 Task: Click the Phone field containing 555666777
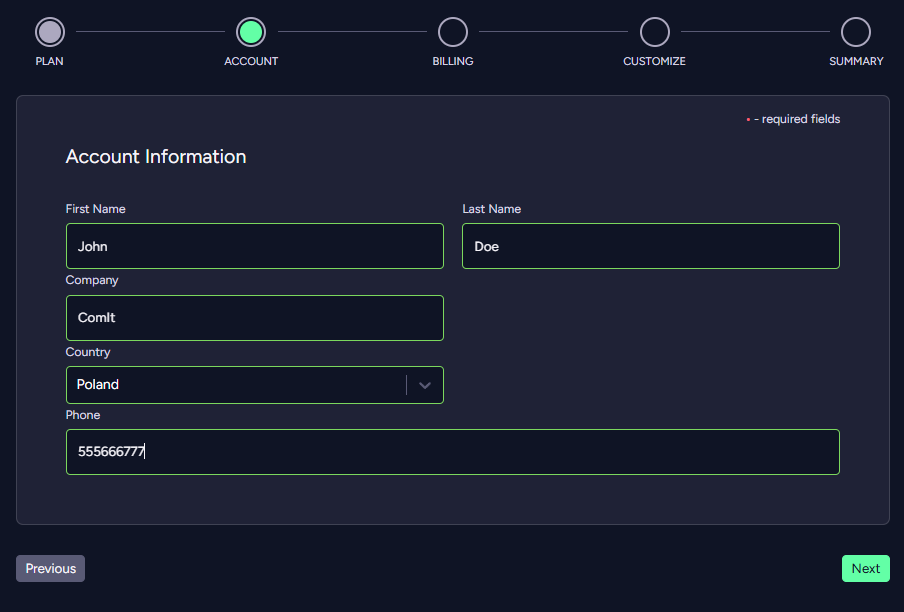tap(452, 452)
